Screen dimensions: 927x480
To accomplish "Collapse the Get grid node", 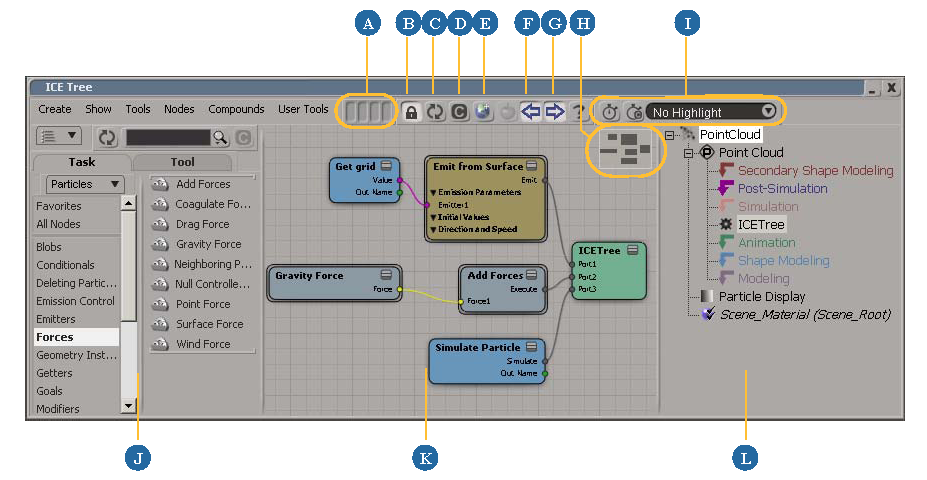I will [387, 165].
